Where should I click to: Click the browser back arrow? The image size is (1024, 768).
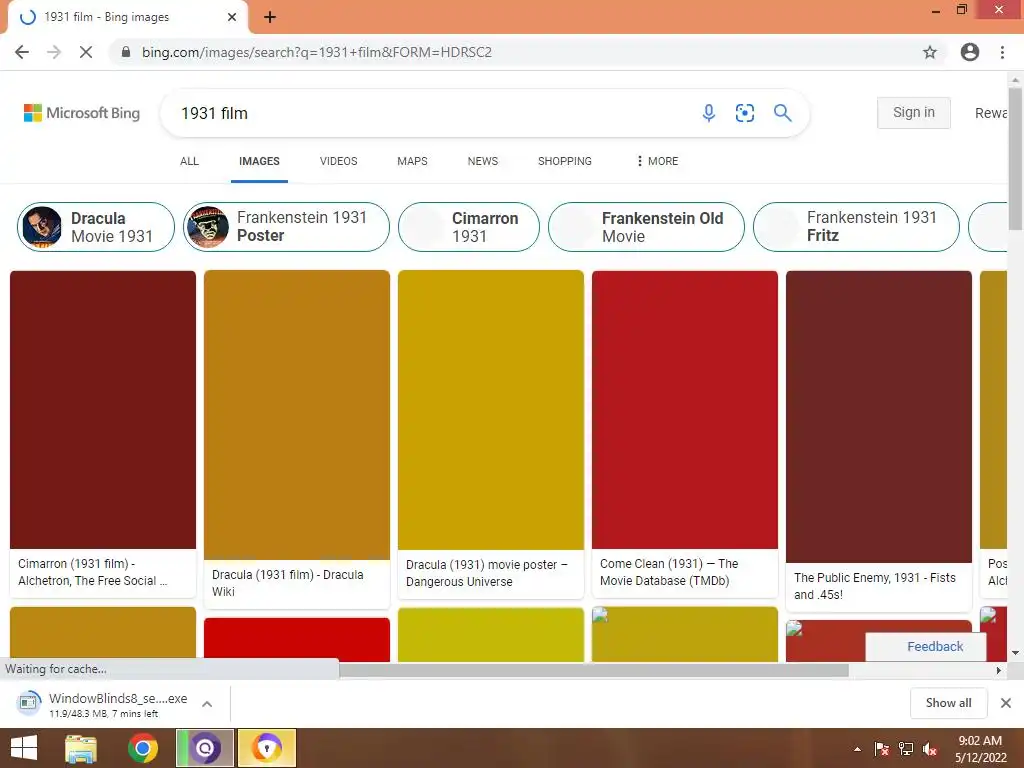coord(22,52)
